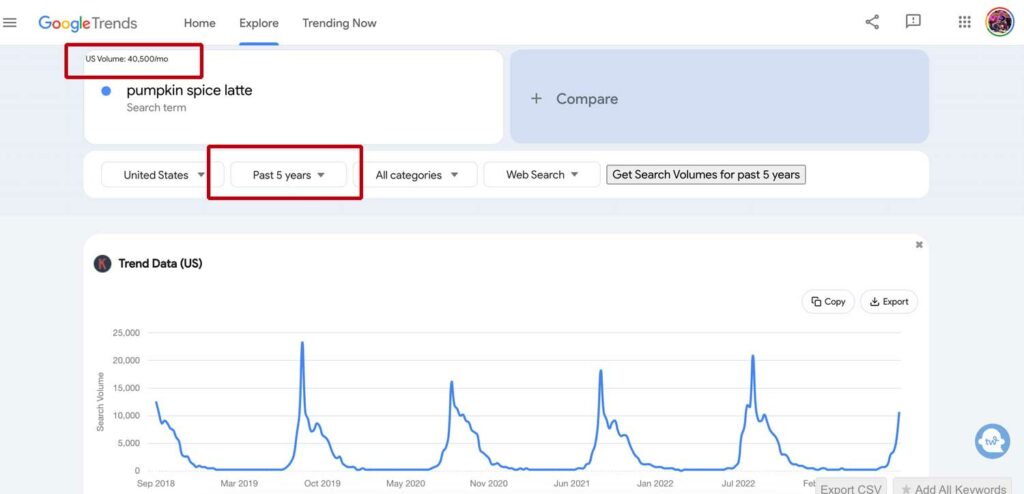The image size is (1024, 494).
Task: Open the Web Search type dropdown
Action: tap(542, 175)
